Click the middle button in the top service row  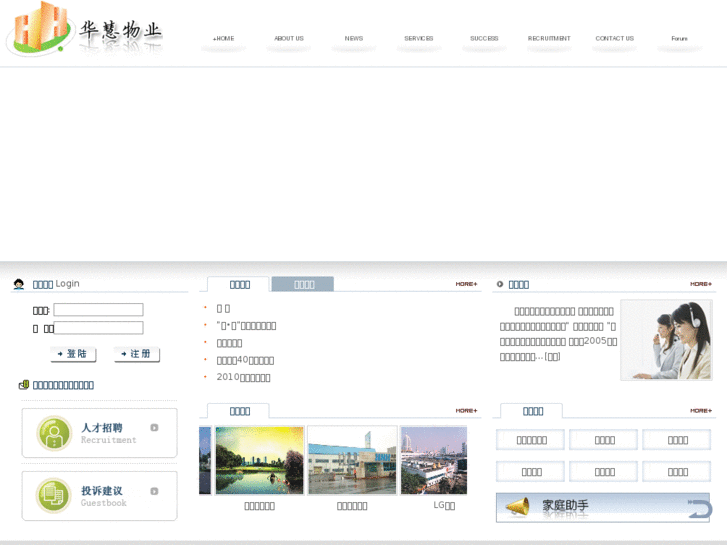[x=604, y=440]
